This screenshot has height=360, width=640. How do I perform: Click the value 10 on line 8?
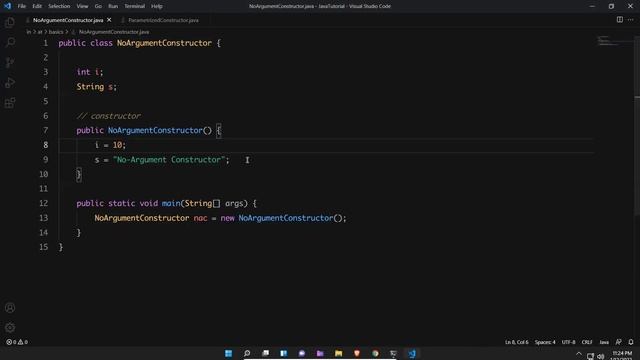[118, 145]
